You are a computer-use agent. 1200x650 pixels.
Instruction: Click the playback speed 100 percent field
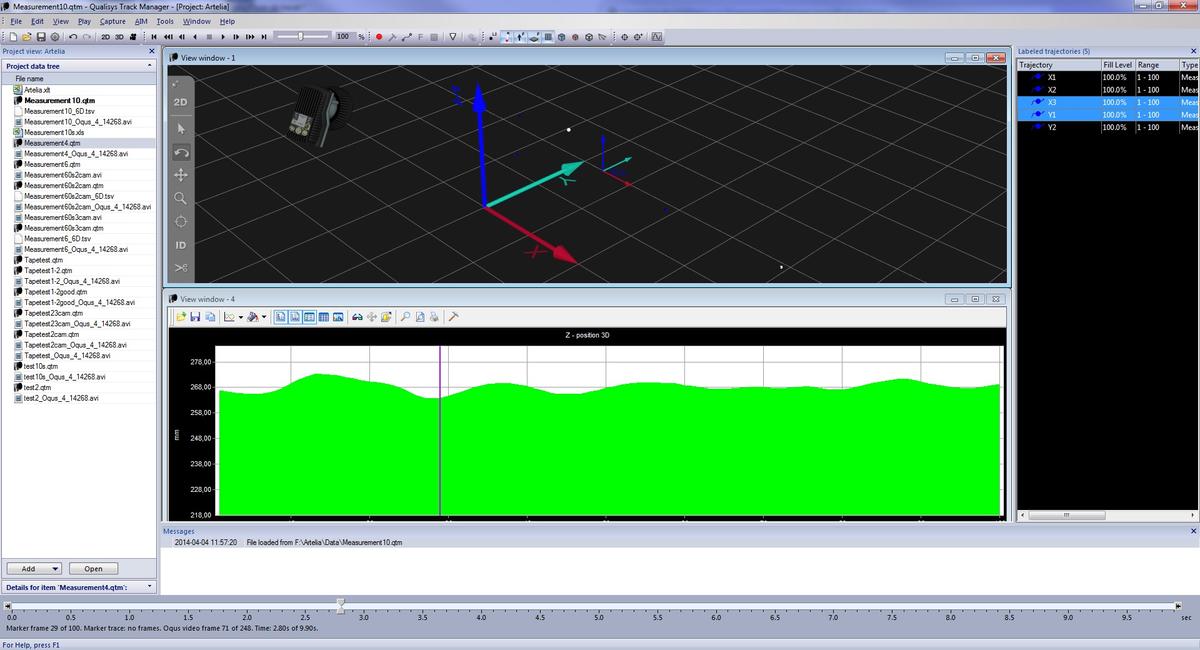(343, 37)
